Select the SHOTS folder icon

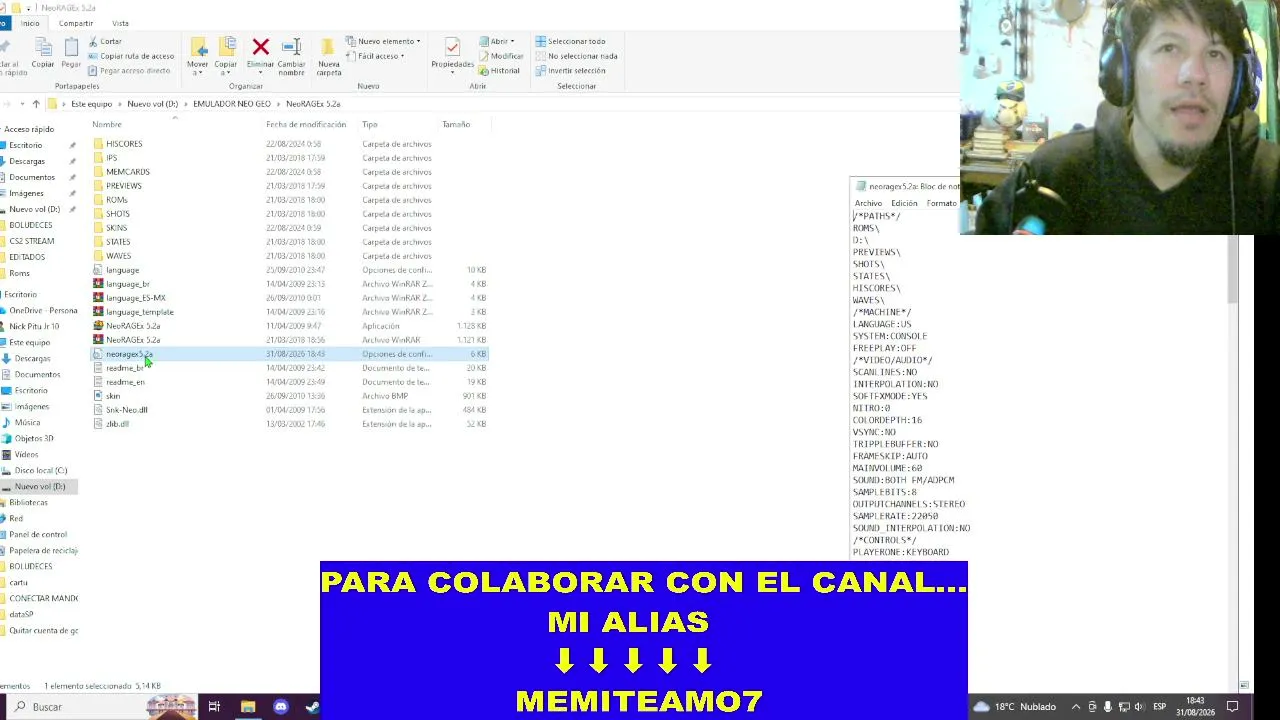98,214
